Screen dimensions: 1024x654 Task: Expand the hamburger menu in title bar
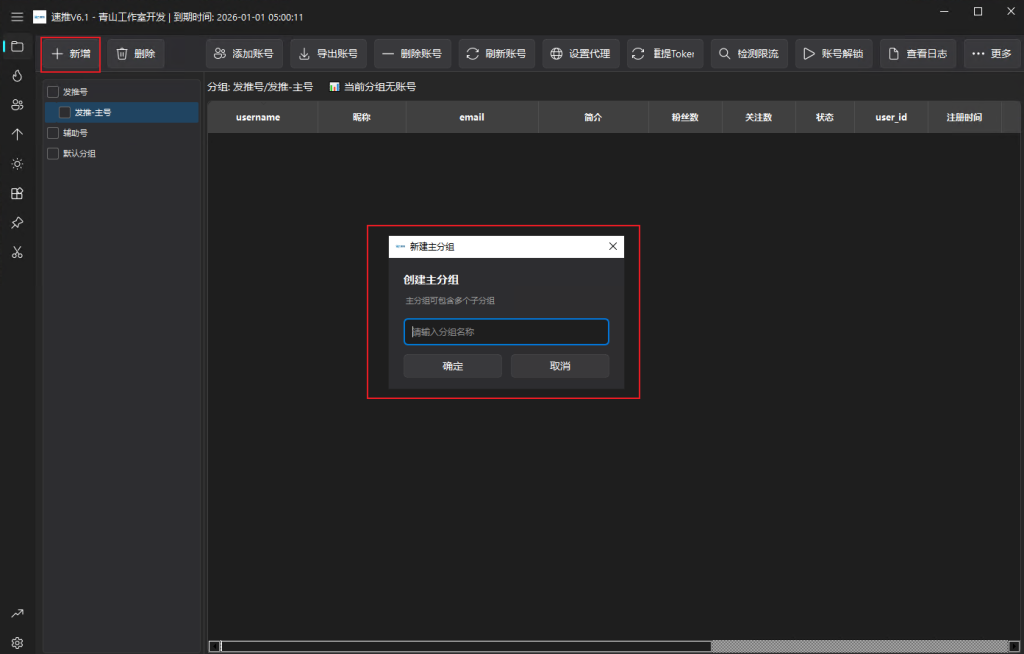click(x=17, y=17)
